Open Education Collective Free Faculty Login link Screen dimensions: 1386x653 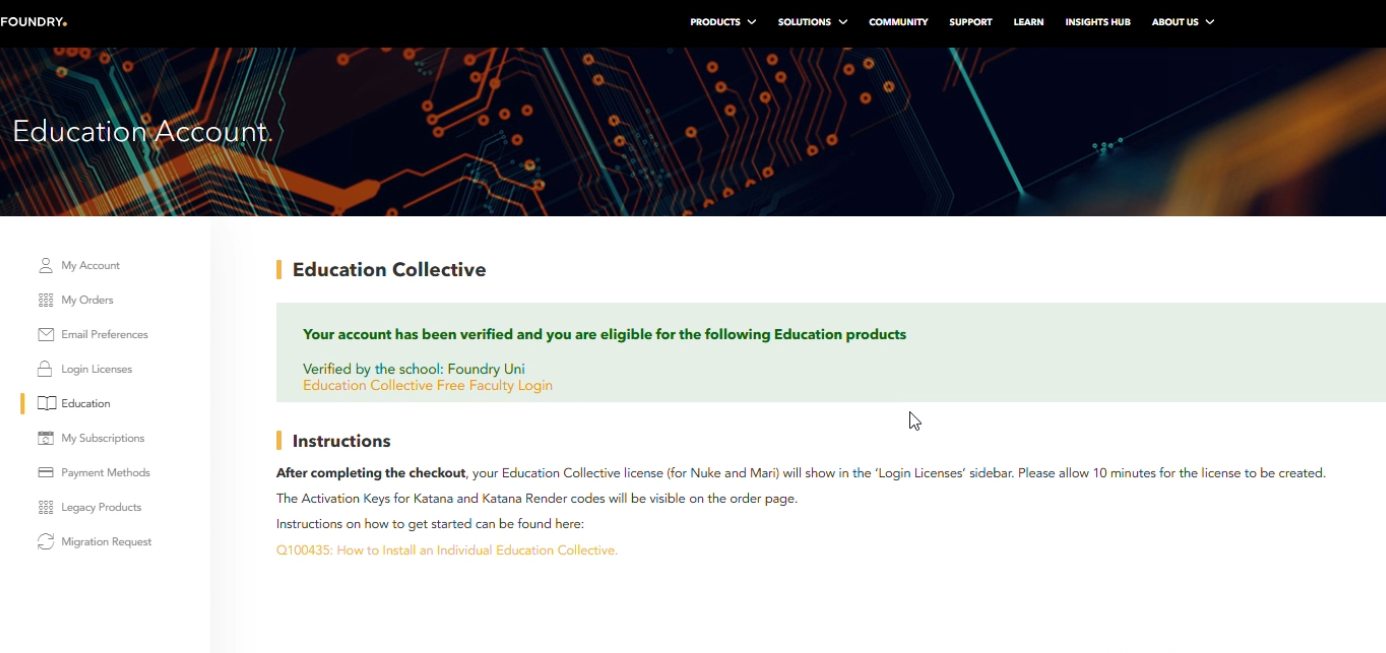(427, 386)
